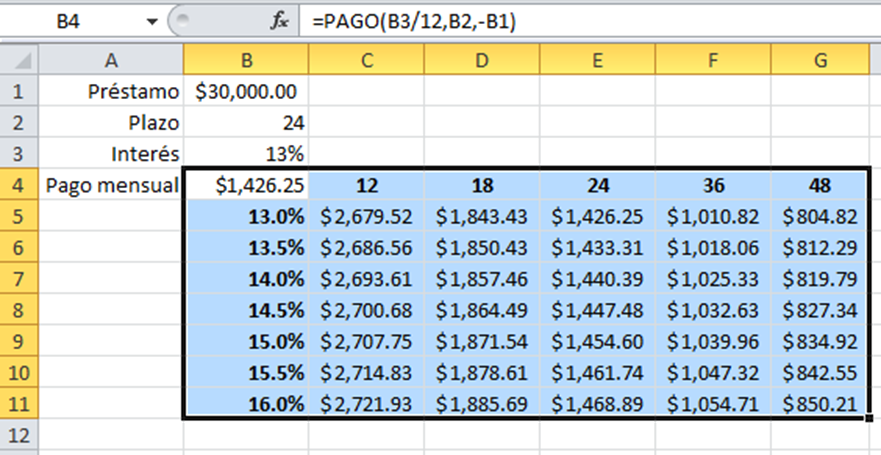Select the Plazo value cell showing 24
The width and height of the screenshot is (881, 455).
[x=246, y=122]
